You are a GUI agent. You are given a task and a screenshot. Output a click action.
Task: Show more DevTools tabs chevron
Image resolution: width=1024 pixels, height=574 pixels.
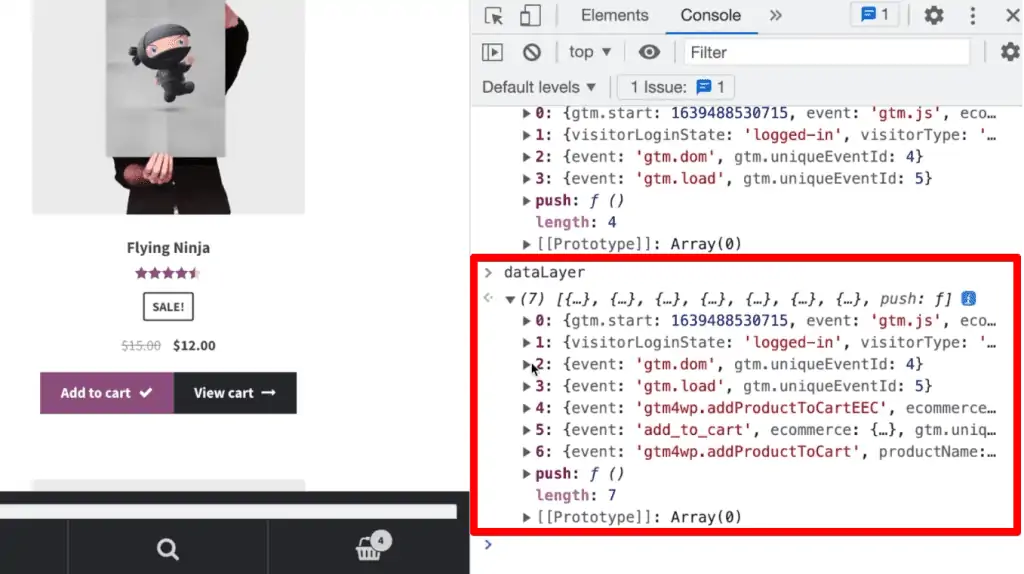click(775, 16)
